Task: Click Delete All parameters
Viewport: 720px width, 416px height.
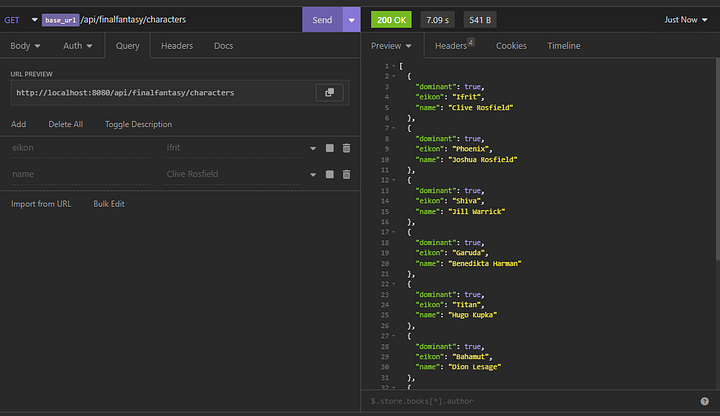Action: [66, 124]
